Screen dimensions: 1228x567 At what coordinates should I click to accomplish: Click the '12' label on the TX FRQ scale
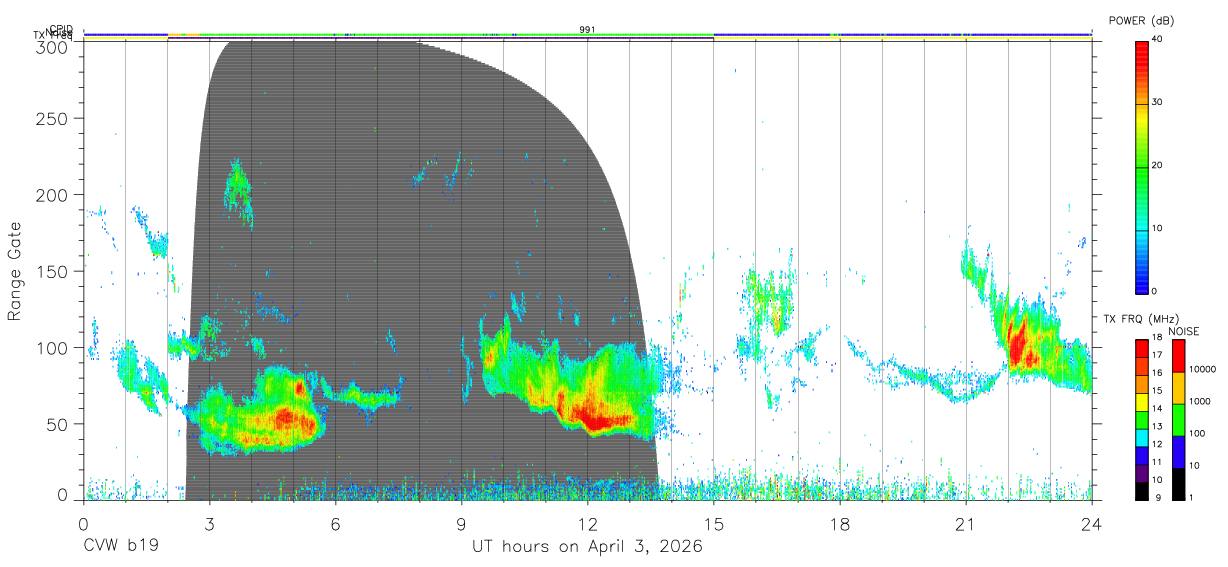(1157, 445)
